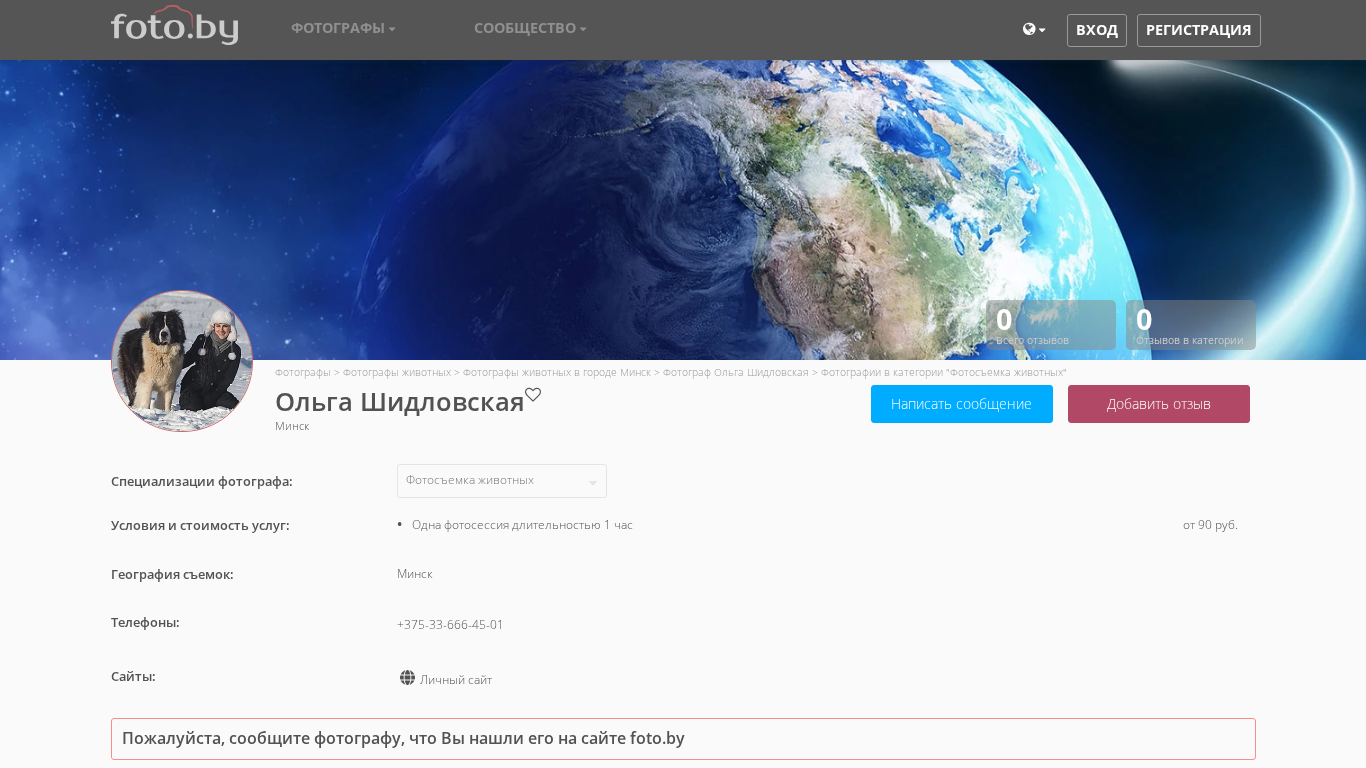Expand the Фотосъемка животных specialization dropdown
Image resolution: width=1366 pixels, height=768 pixels.
click(502, 481)
